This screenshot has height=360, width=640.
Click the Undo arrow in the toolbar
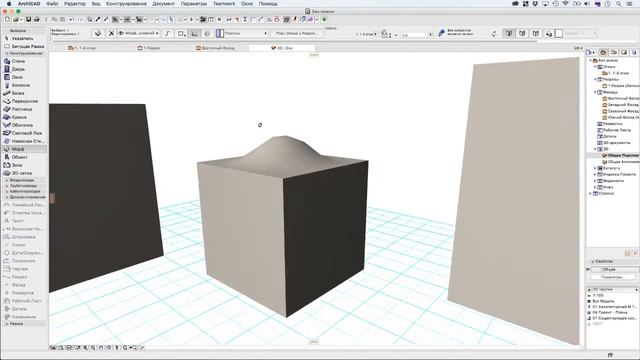click(71, 19)
